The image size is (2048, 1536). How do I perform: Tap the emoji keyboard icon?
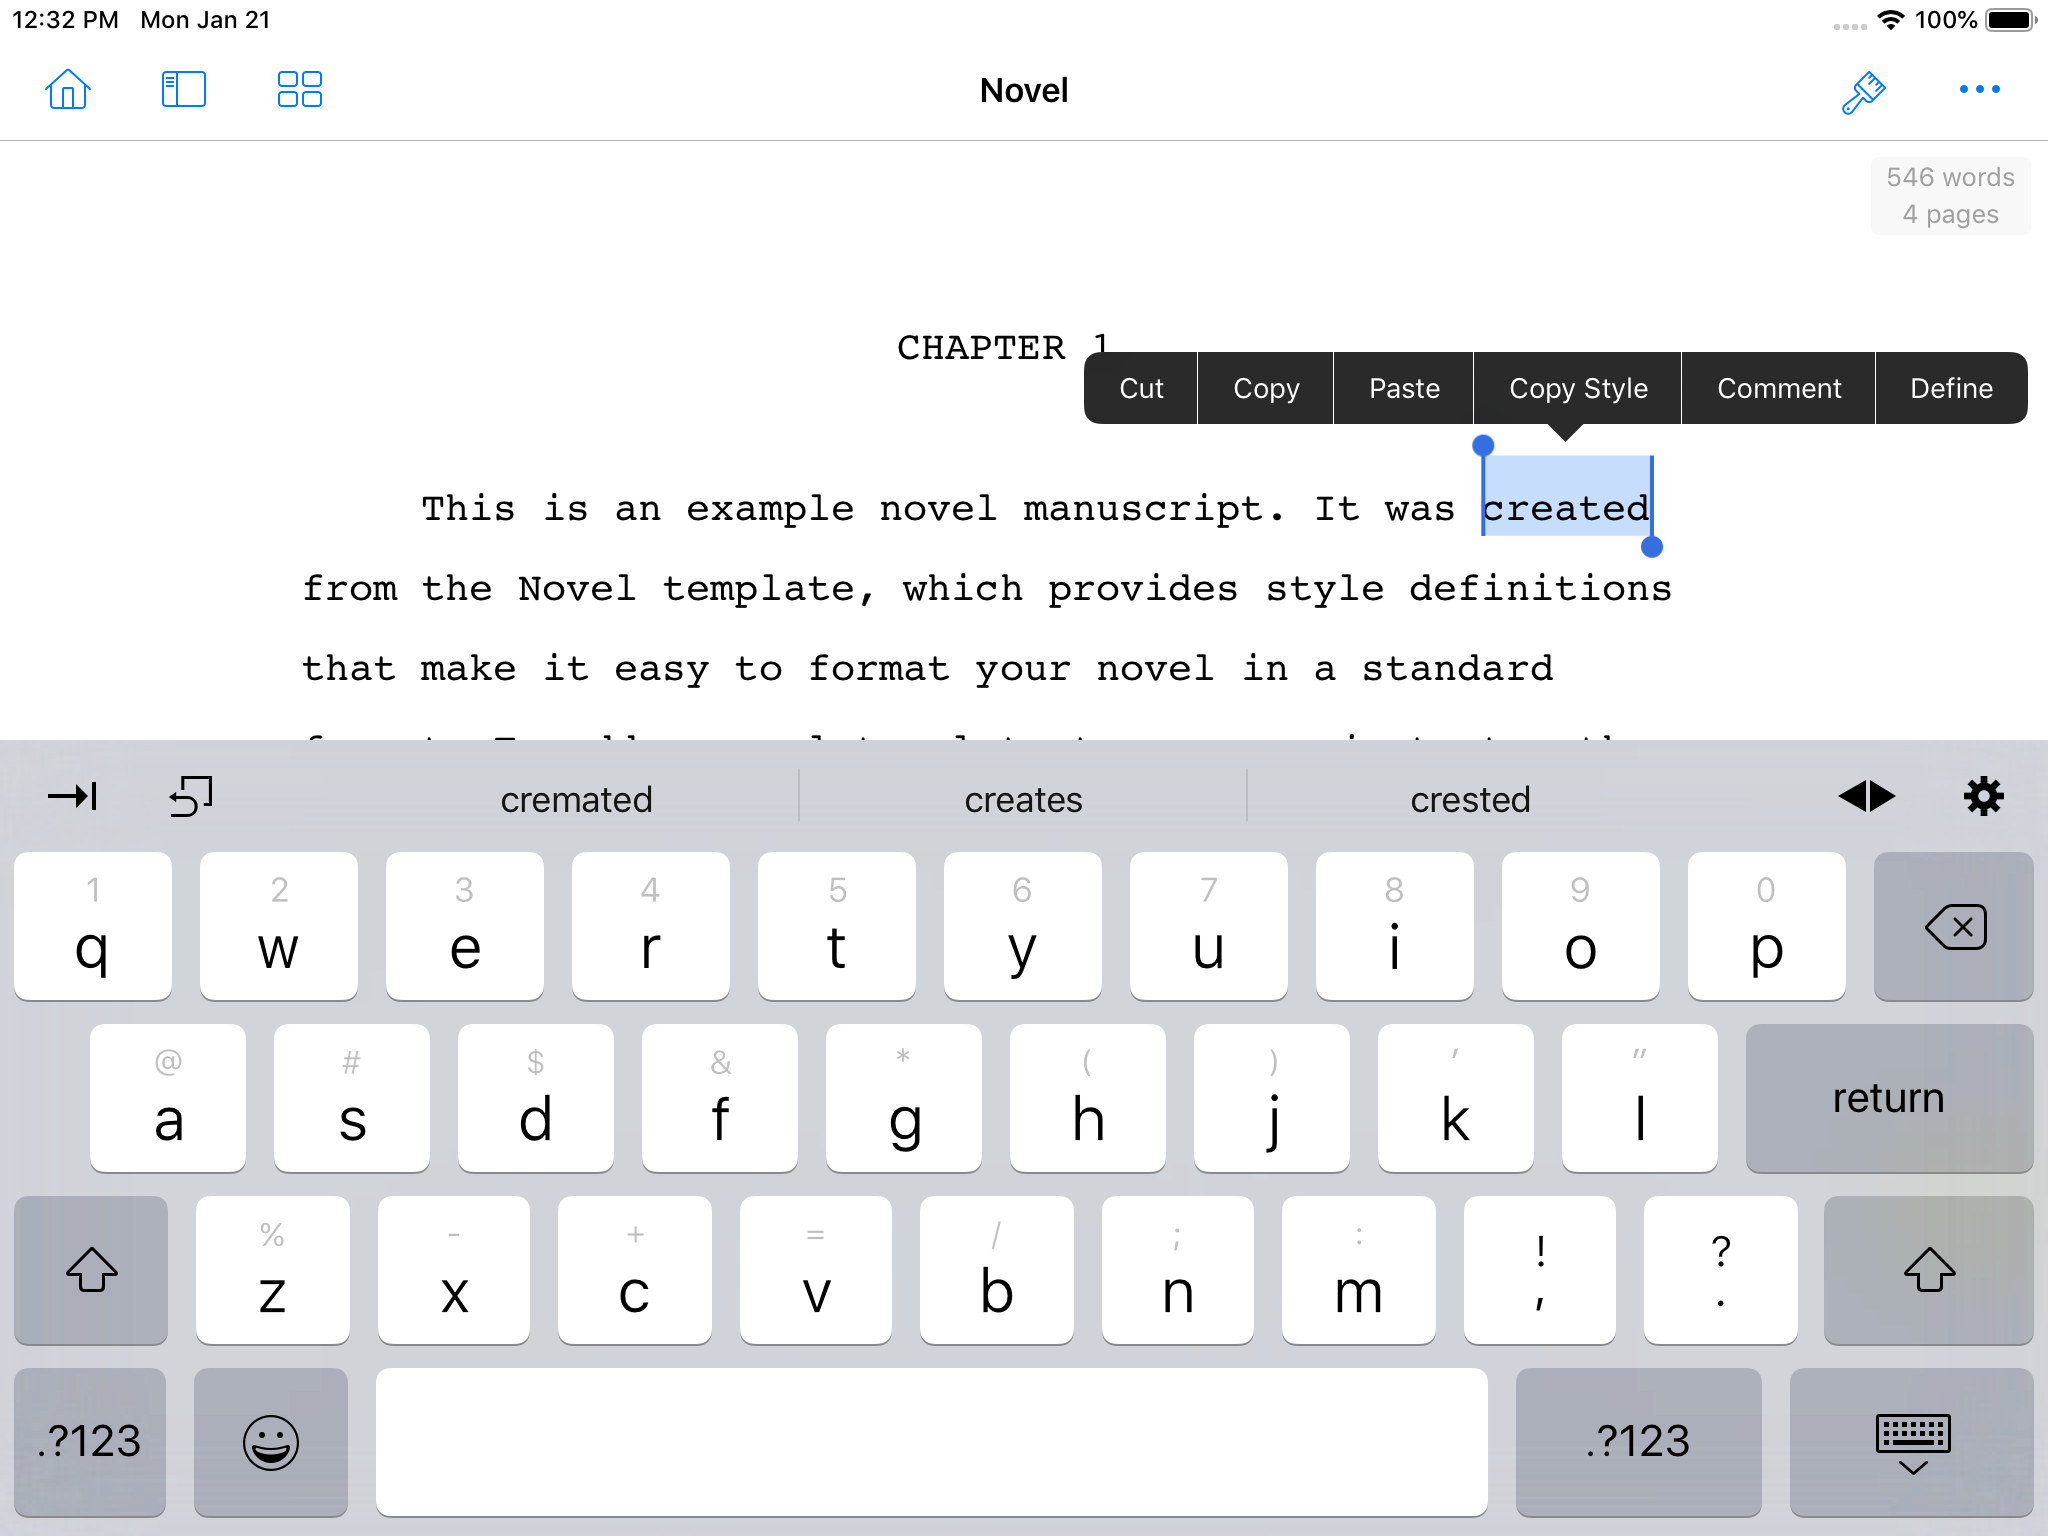[x=269, y=1441]
